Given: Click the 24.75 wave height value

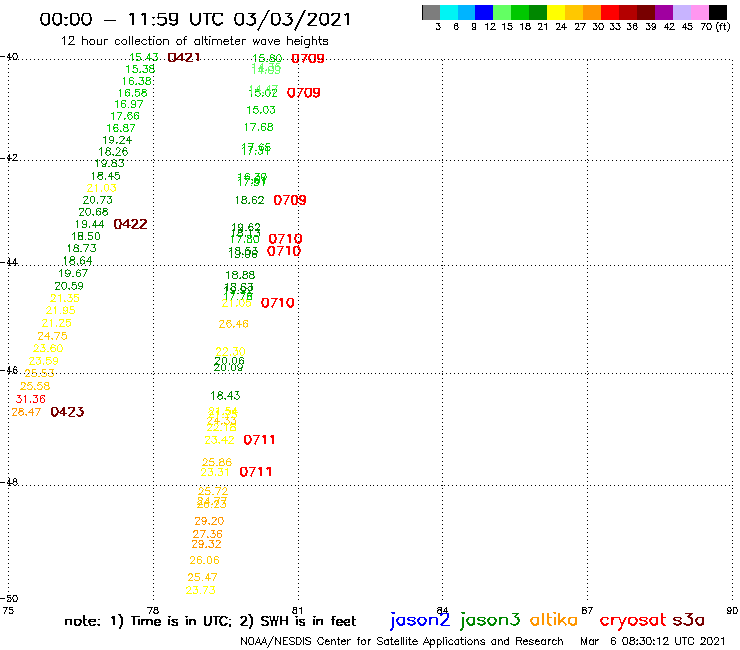Looking at the screenshot, I should tap(52, 336).
